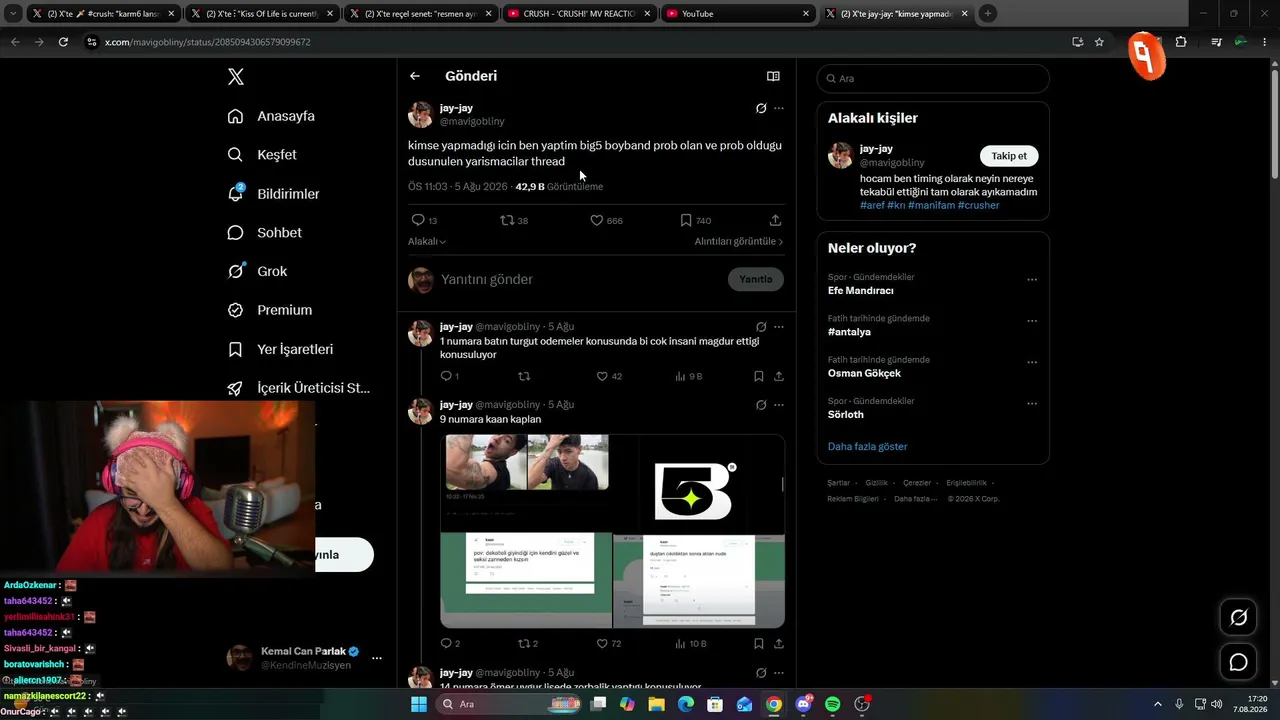The width and height of the screenshot is (1280, 720).
Task: Open Anasayfa in the sidebar
Action: pos(271,116)
